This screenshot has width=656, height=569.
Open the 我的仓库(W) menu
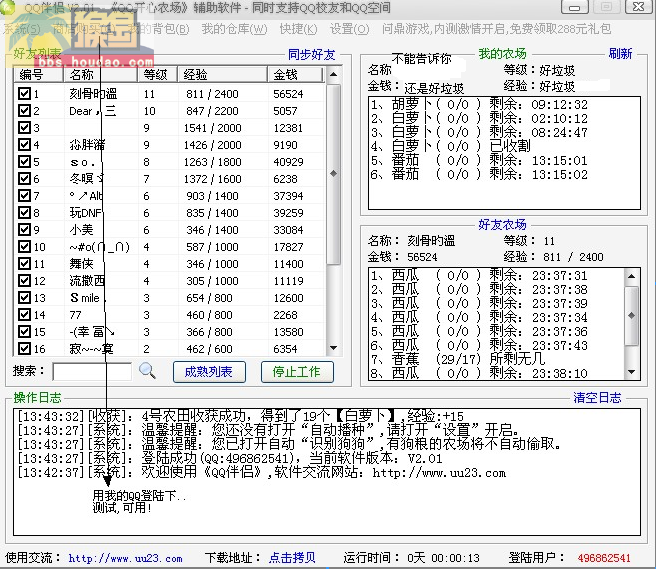point(234,29)
